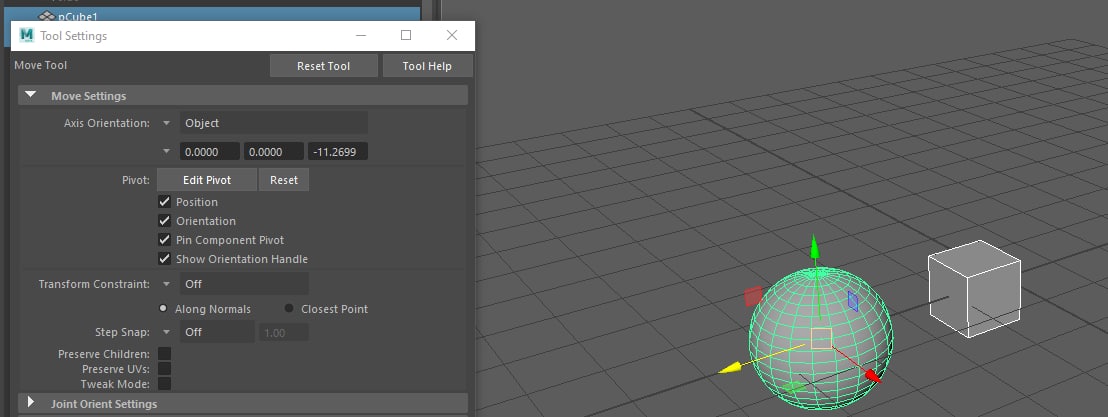Click the Maya icon in the Tool Settings title bar

pos(27,35)
